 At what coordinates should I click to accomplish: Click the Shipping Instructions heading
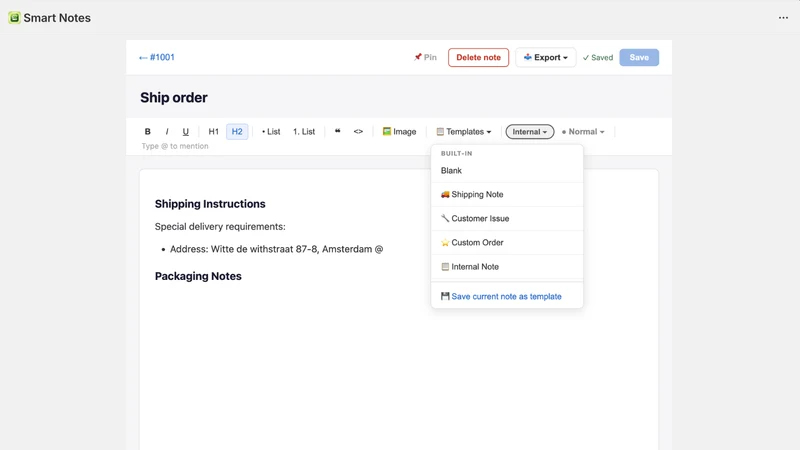210,204
